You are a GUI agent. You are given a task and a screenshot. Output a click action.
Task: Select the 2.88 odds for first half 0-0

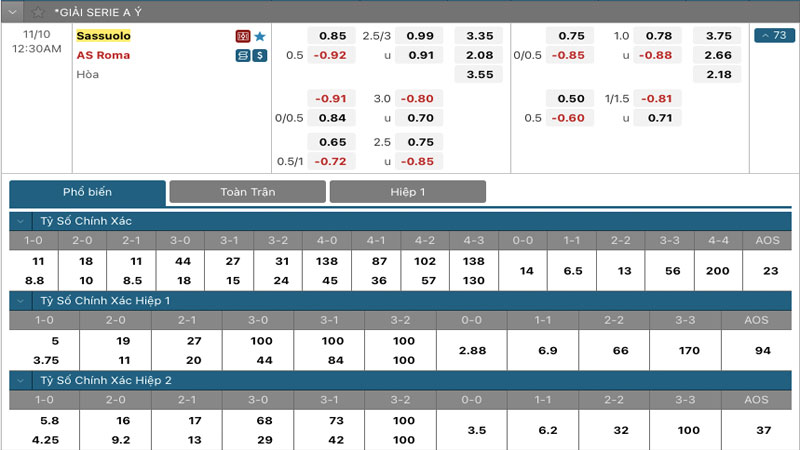point(472,351)
